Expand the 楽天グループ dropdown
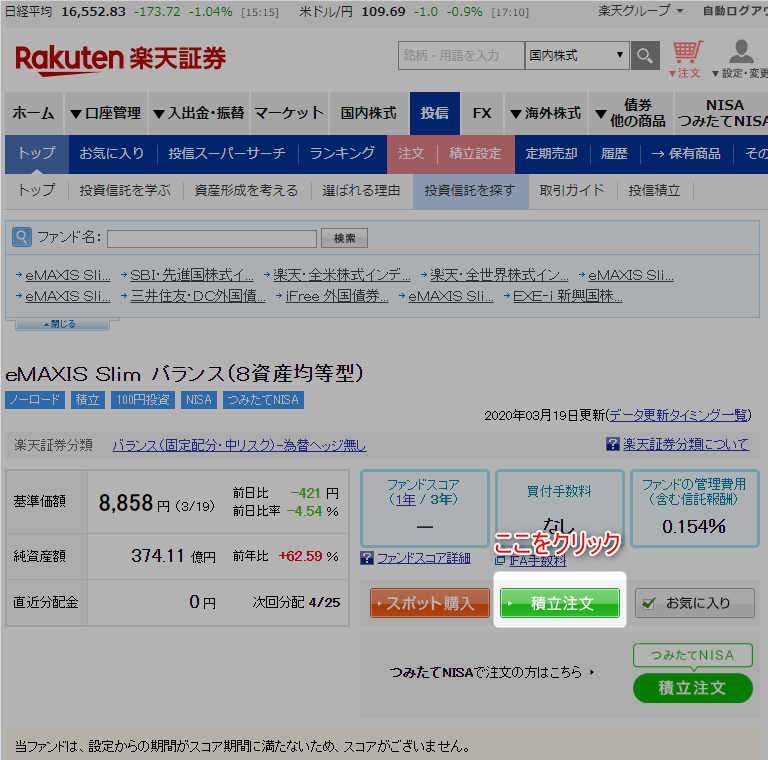The width and height of the screenshot is (768, 760). click(x=640, y=11)
